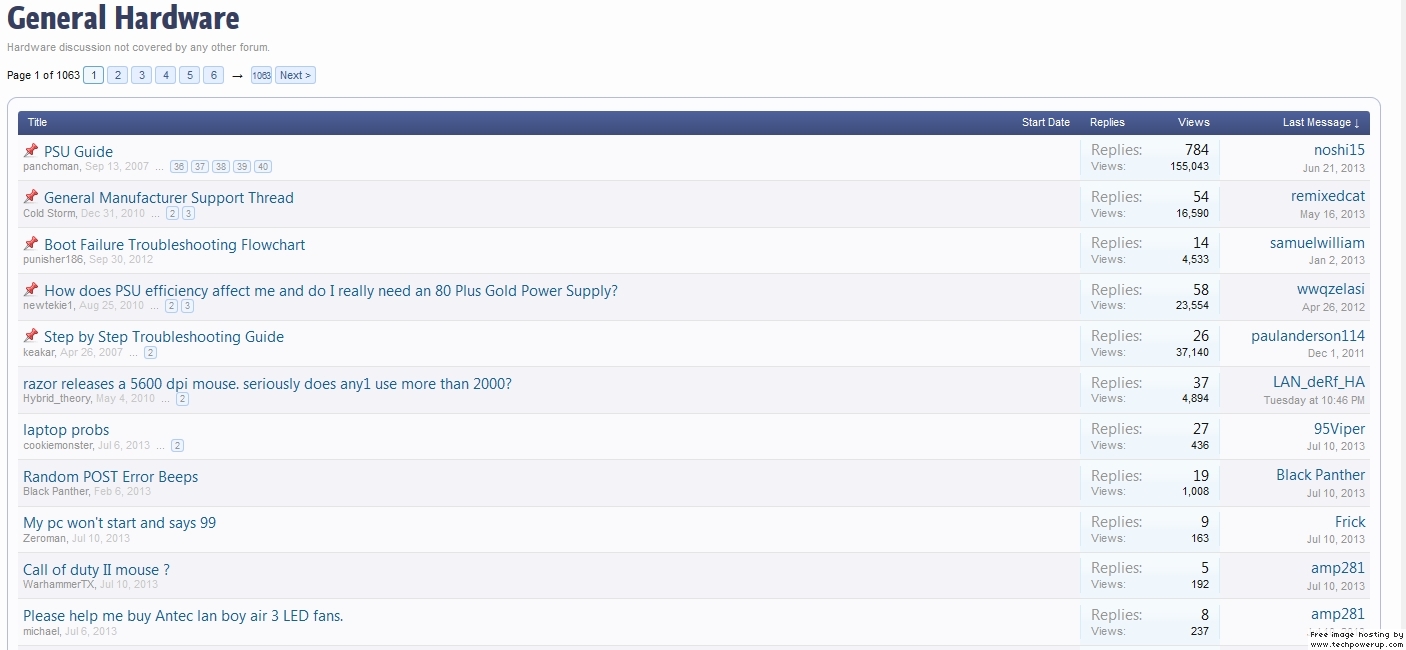
Task: Click the sticky pin next to General Manufacturer Support Thread
Action: coord(30,197)
